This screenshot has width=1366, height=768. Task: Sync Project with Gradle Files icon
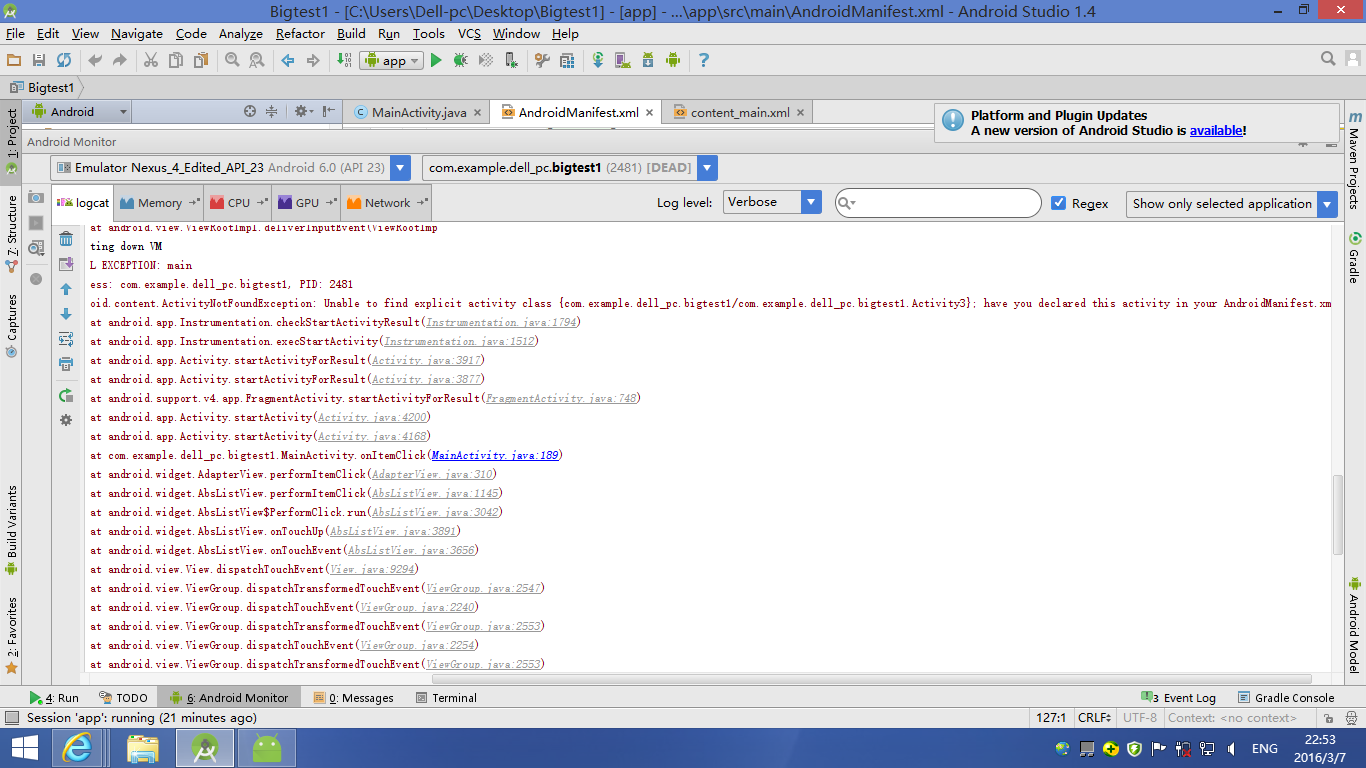point(598,61)
